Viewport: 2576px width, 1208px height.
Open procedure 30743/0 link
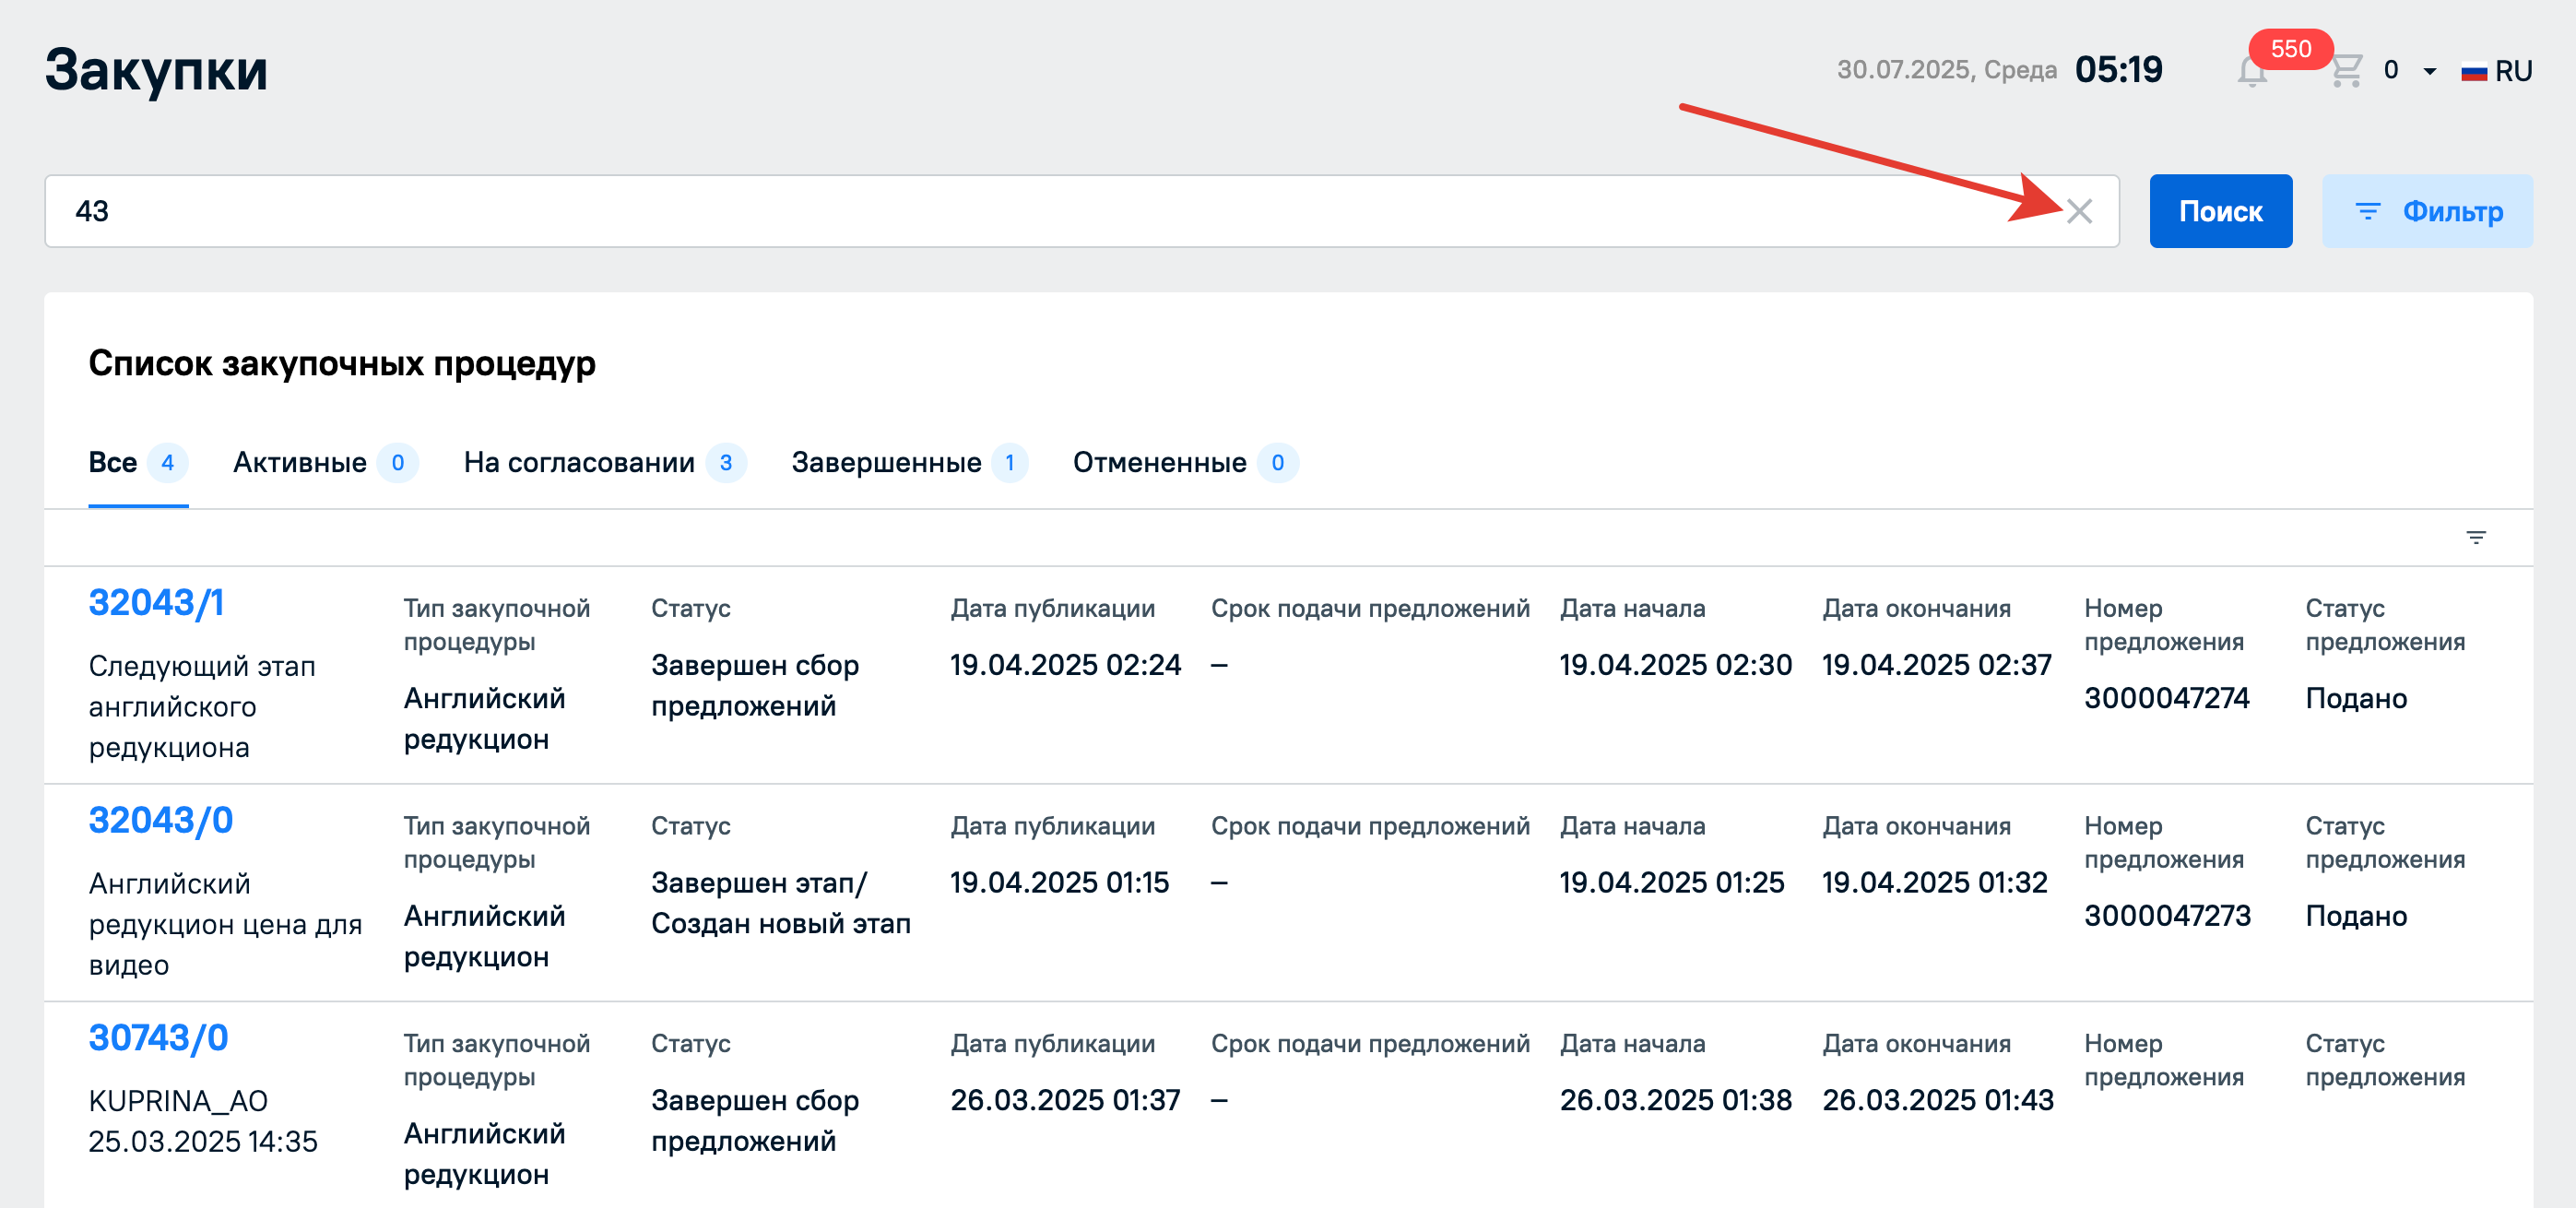coord(158,1038)
